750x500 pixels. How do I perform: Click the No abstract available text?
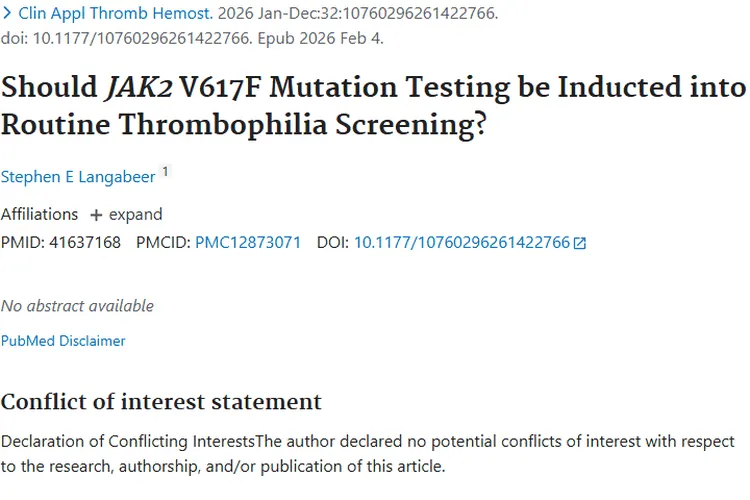pyautogui.click(x=77, y=306)
